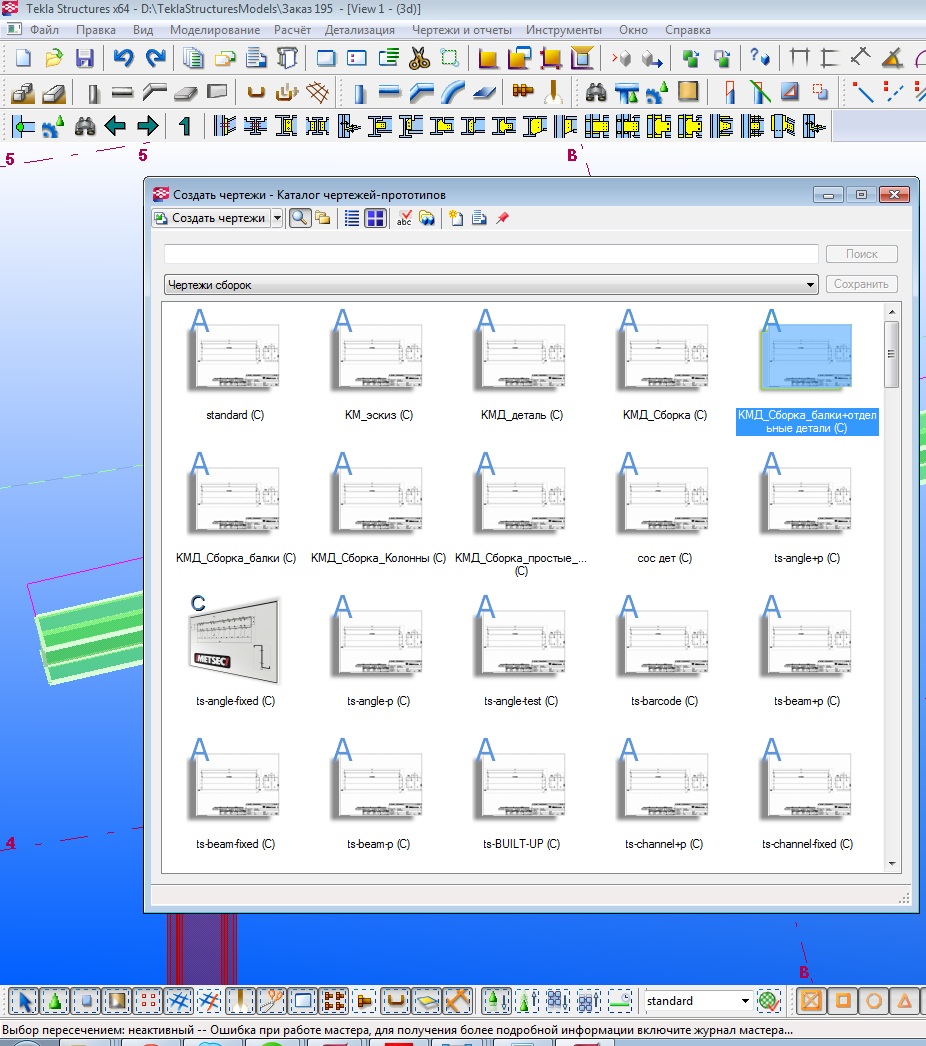Open the 'standard' filter dropdown in the bottom toolbar
926x1046 pixels.
745,1000
